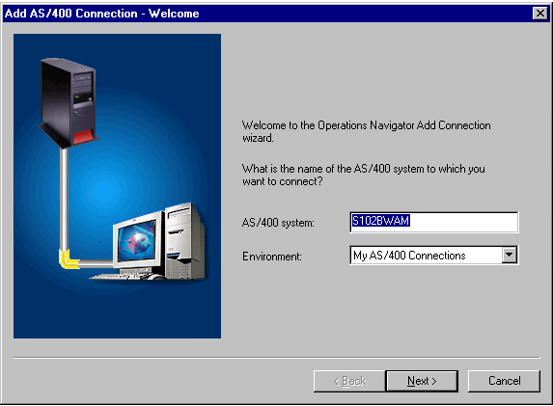Go to the Next wizard step

[422, 381]
